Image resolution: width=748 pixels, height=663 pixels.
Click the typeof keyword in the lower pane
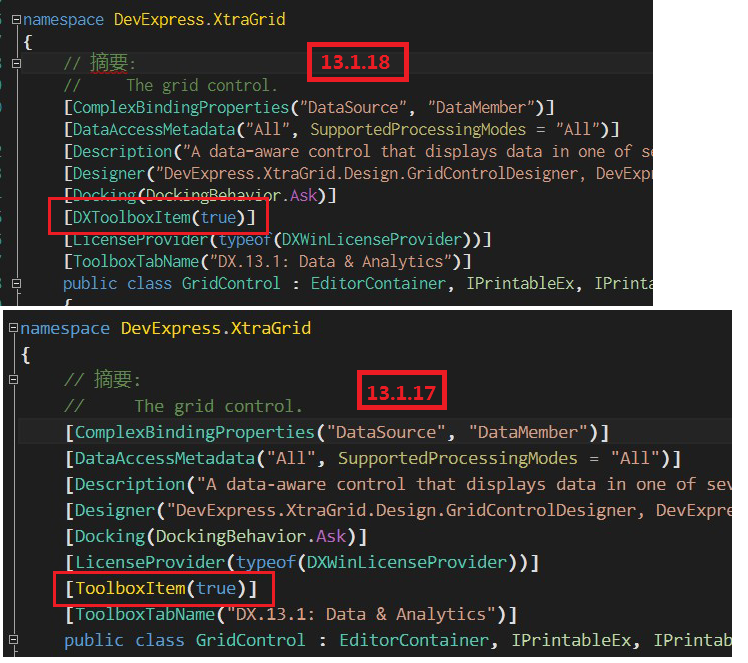point(266,562)
